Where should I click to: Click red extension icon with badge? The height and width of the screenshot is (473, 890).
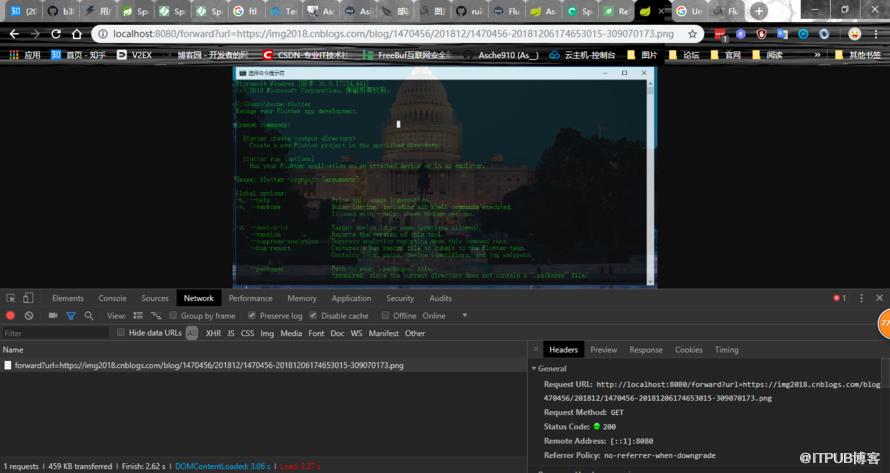(x=720, y=35)
